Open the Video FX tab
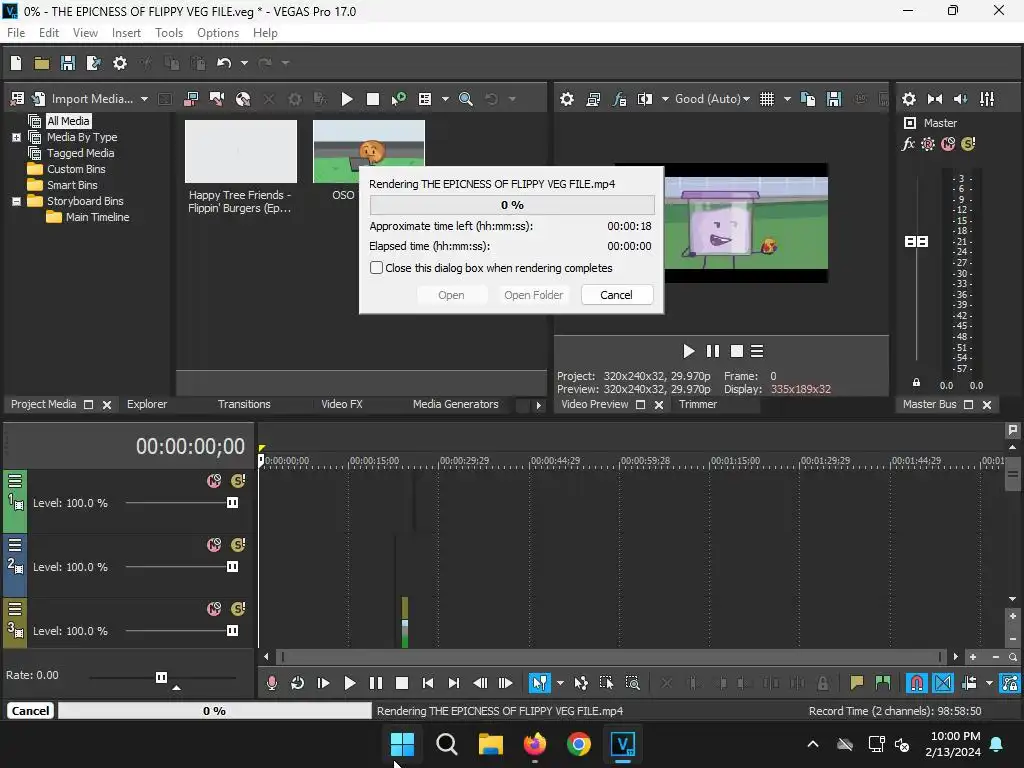This screenshot has height=768, width=1024. pos(342,404)
